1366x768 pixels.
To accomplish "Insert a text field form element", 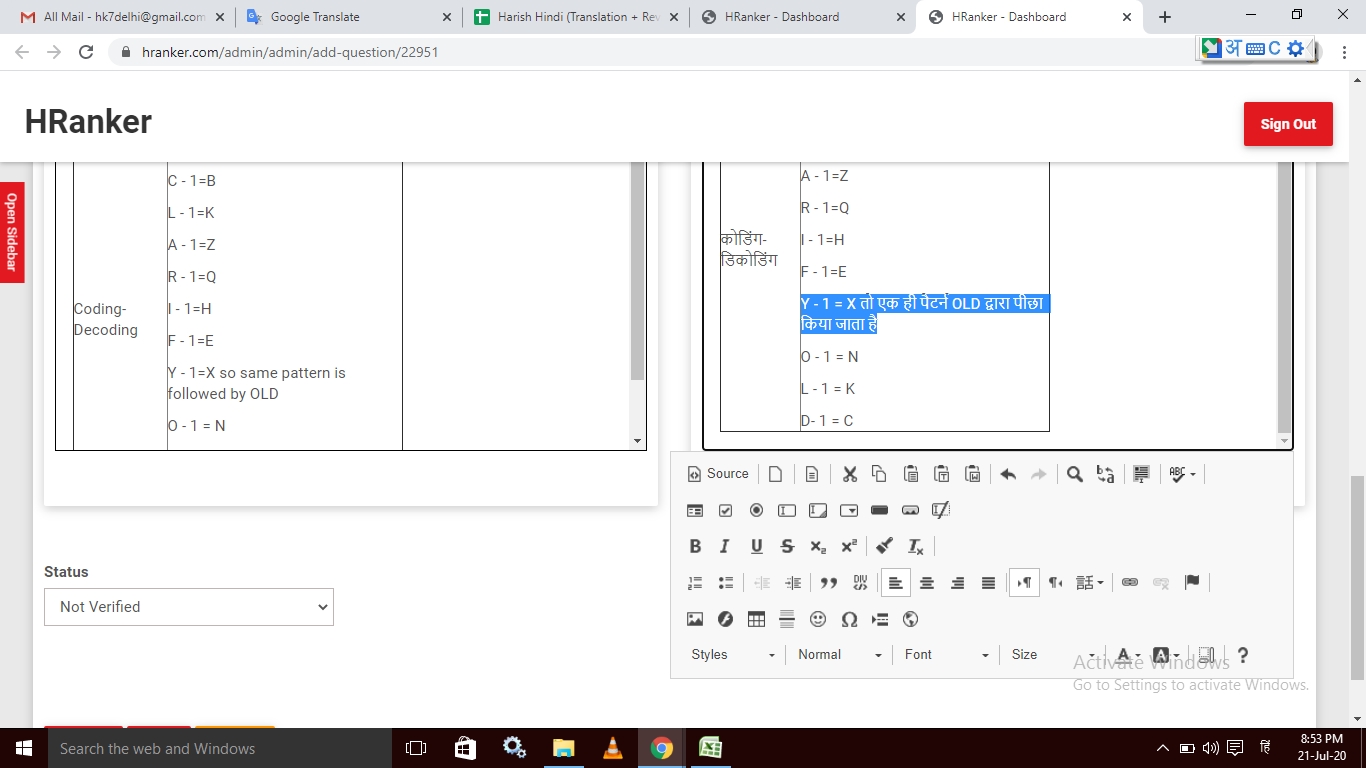I will pyautogui.click(x=787, y=510).
